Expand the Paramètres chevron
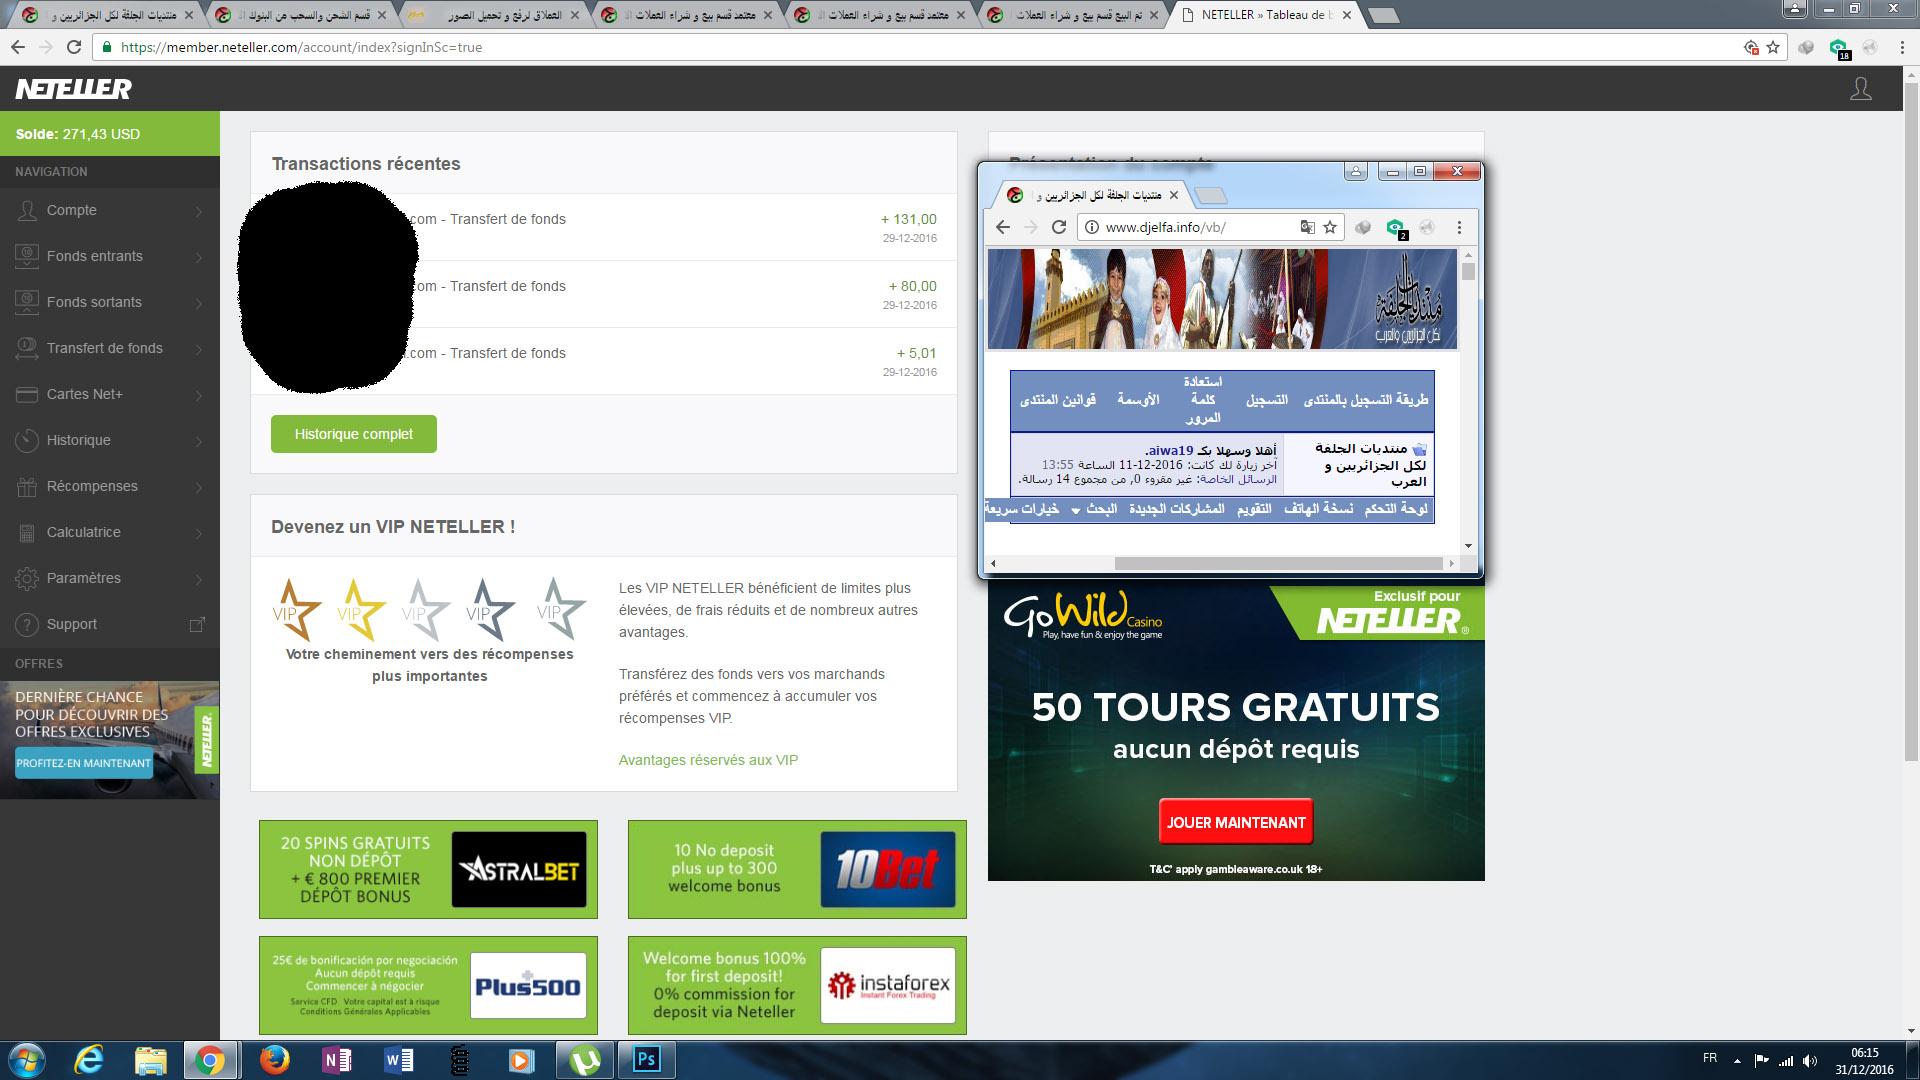This screenshot has width=1920, height=1080. 199,579
